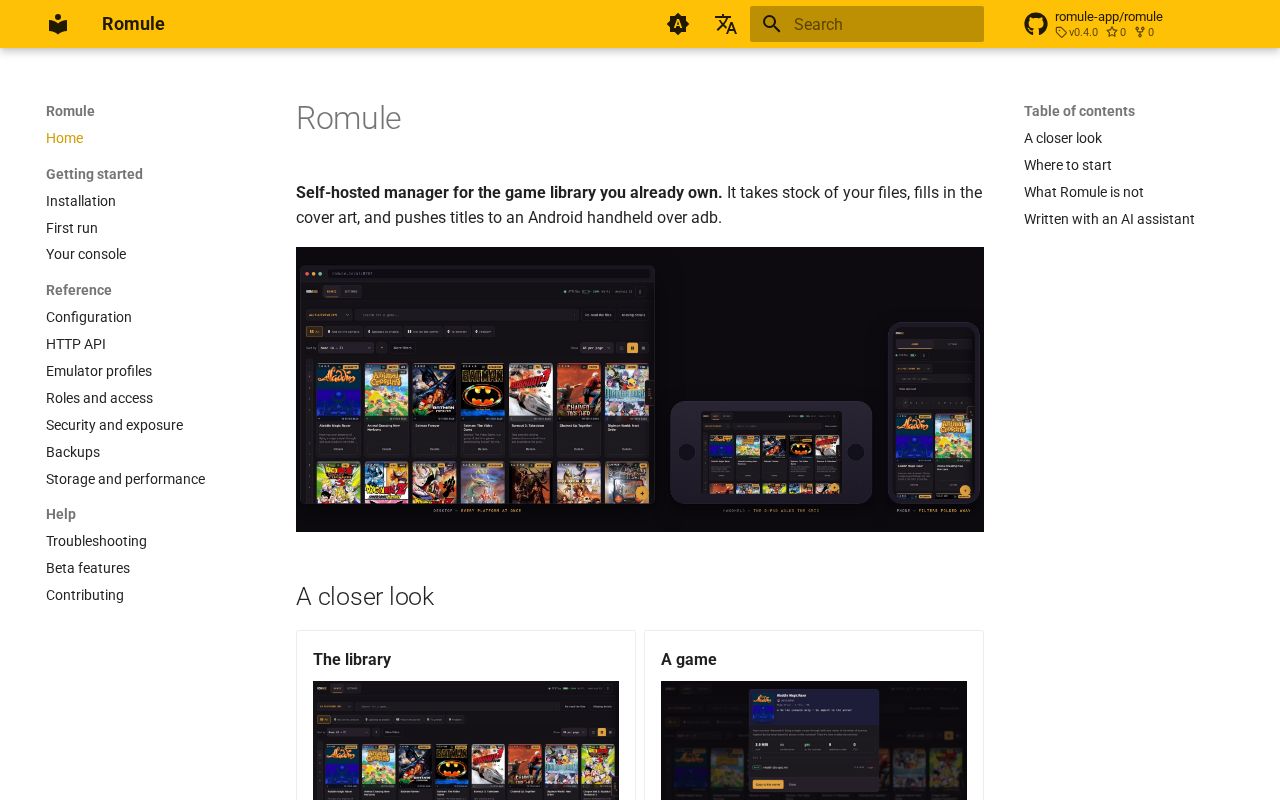The width and height of the screenshot is (1280, 800).
Task: Click the A game card title
Action: pos(689,660)
